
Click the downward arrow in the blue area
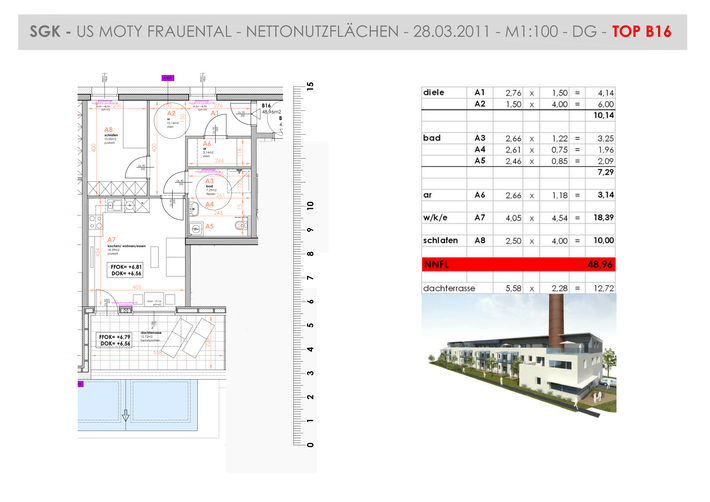[x=126, y=415]
